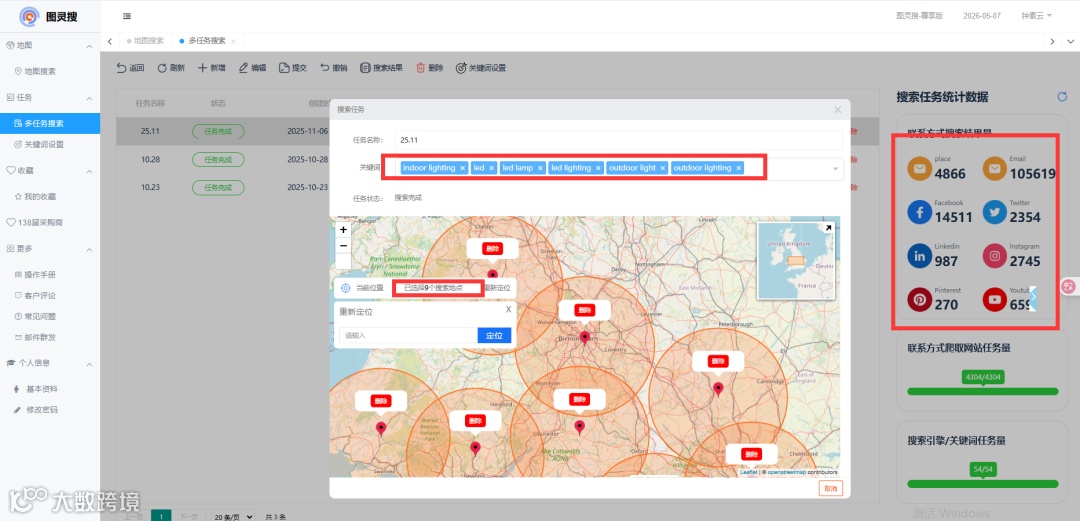Collapse the 任务 sidebar group

[89, 98]
